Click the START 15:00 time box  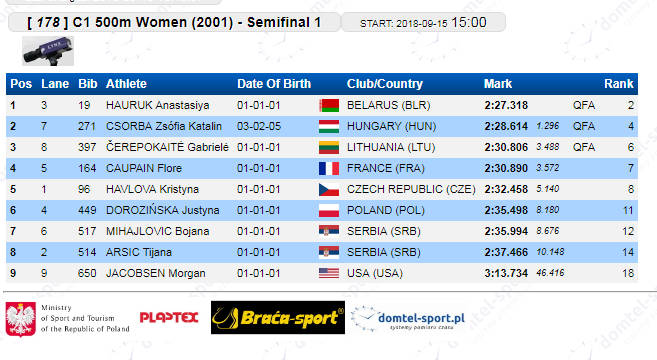(424, 22)
